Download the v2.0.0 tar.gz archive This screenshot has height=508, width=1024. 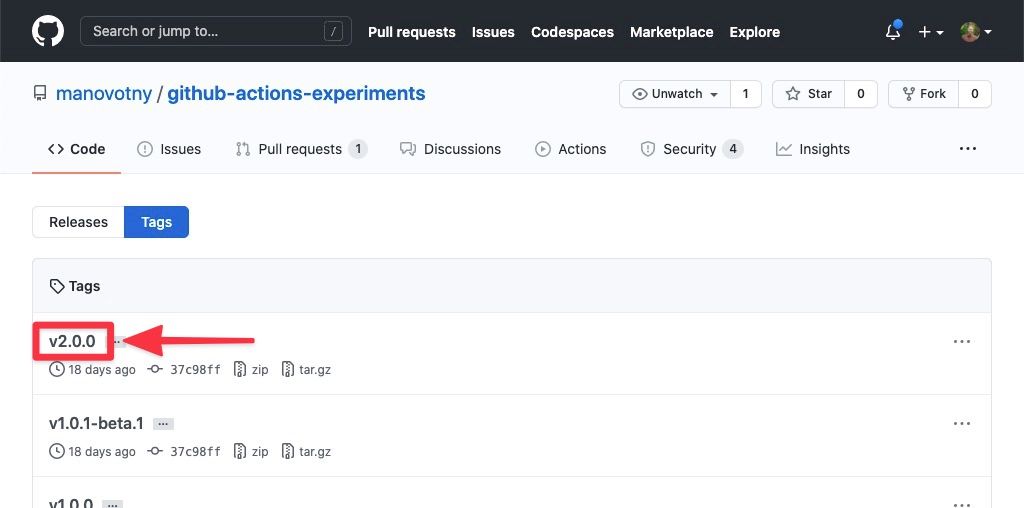(x=306, y=369)
